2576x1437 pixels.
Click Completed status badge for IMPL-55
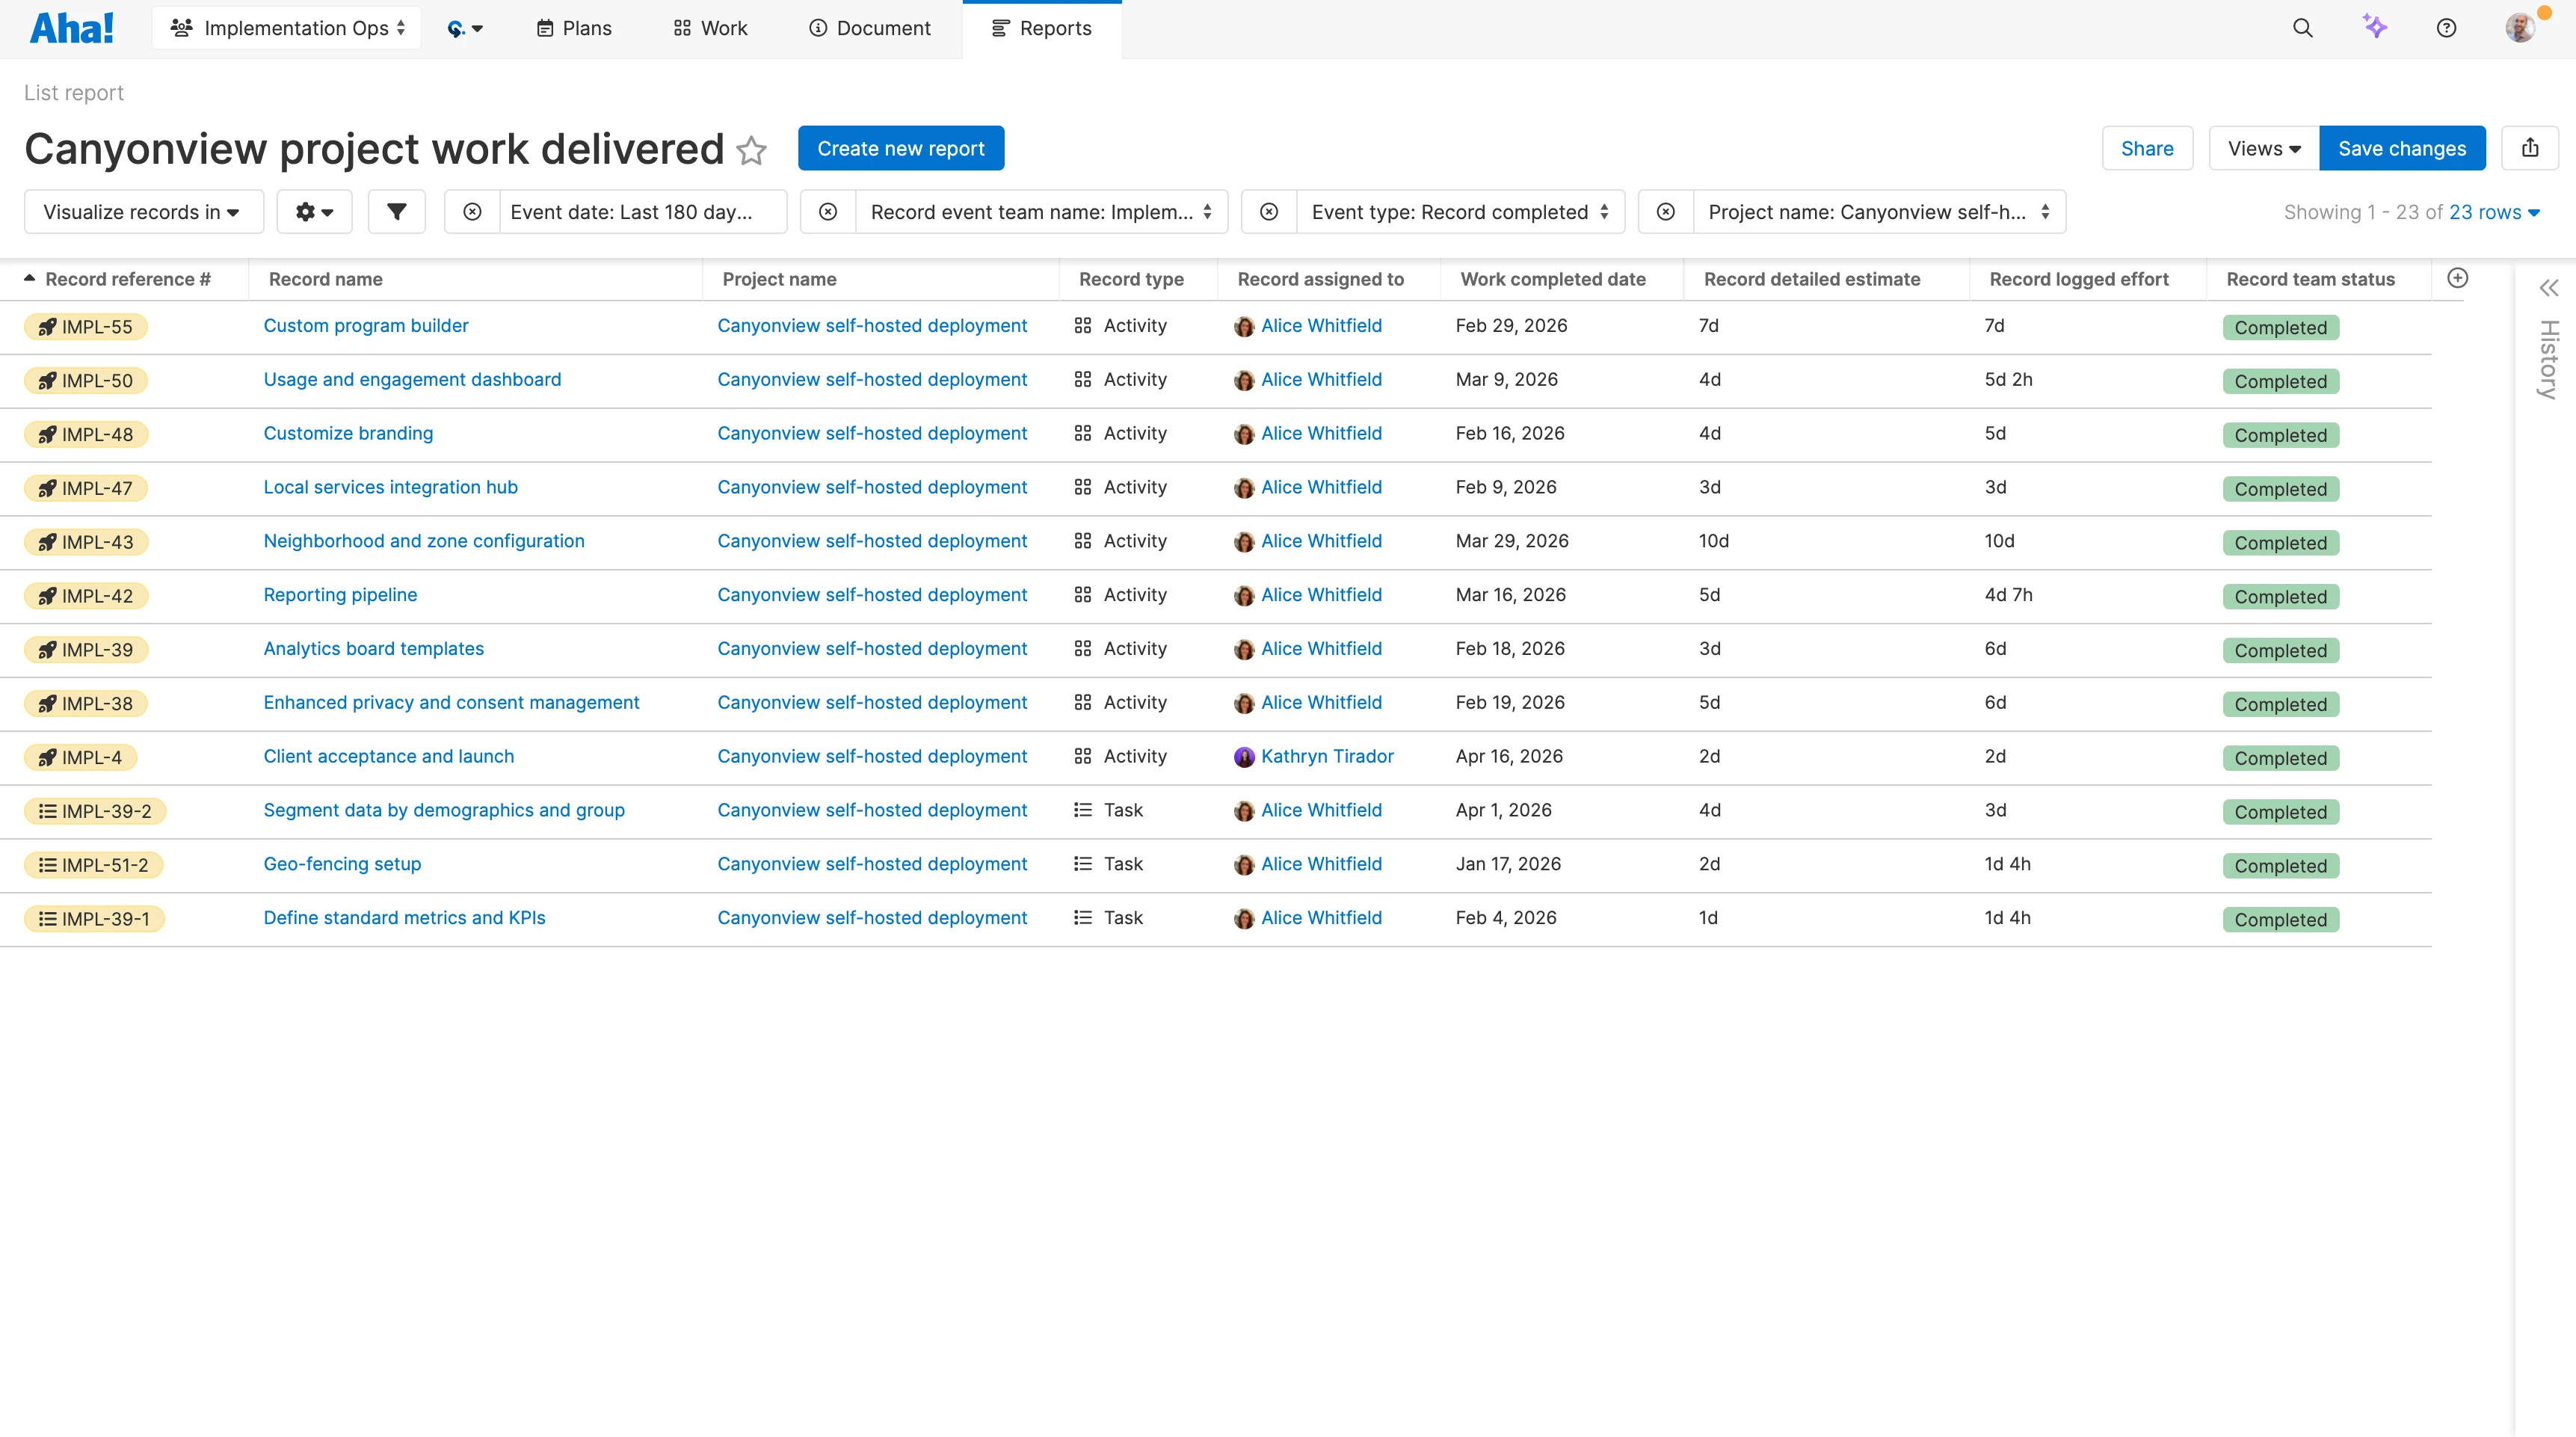(2280, 327)
